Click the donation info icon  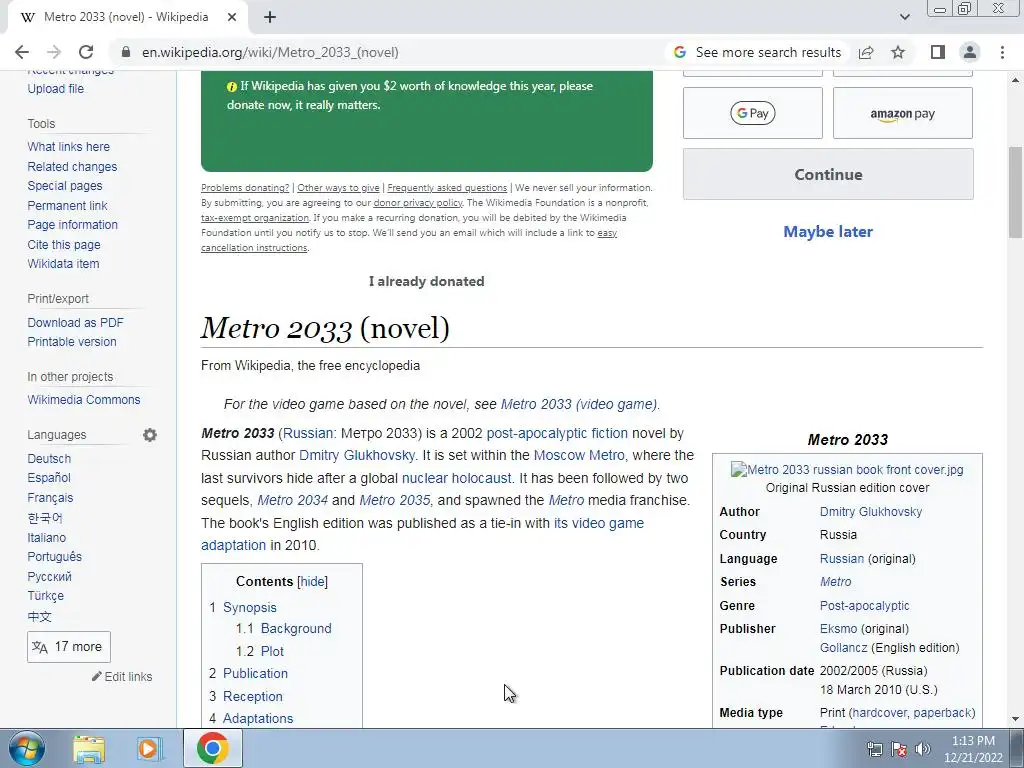coord(232,86)
